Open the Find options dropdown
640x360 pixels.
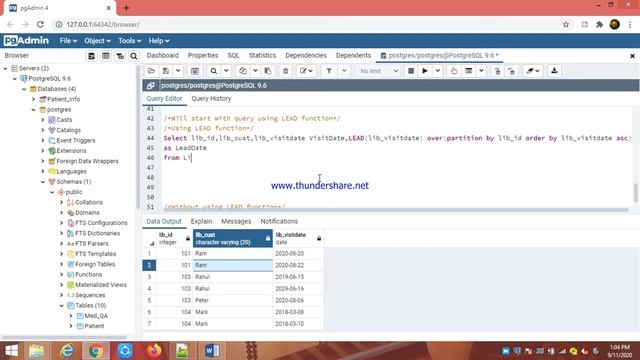click(226, 71)
